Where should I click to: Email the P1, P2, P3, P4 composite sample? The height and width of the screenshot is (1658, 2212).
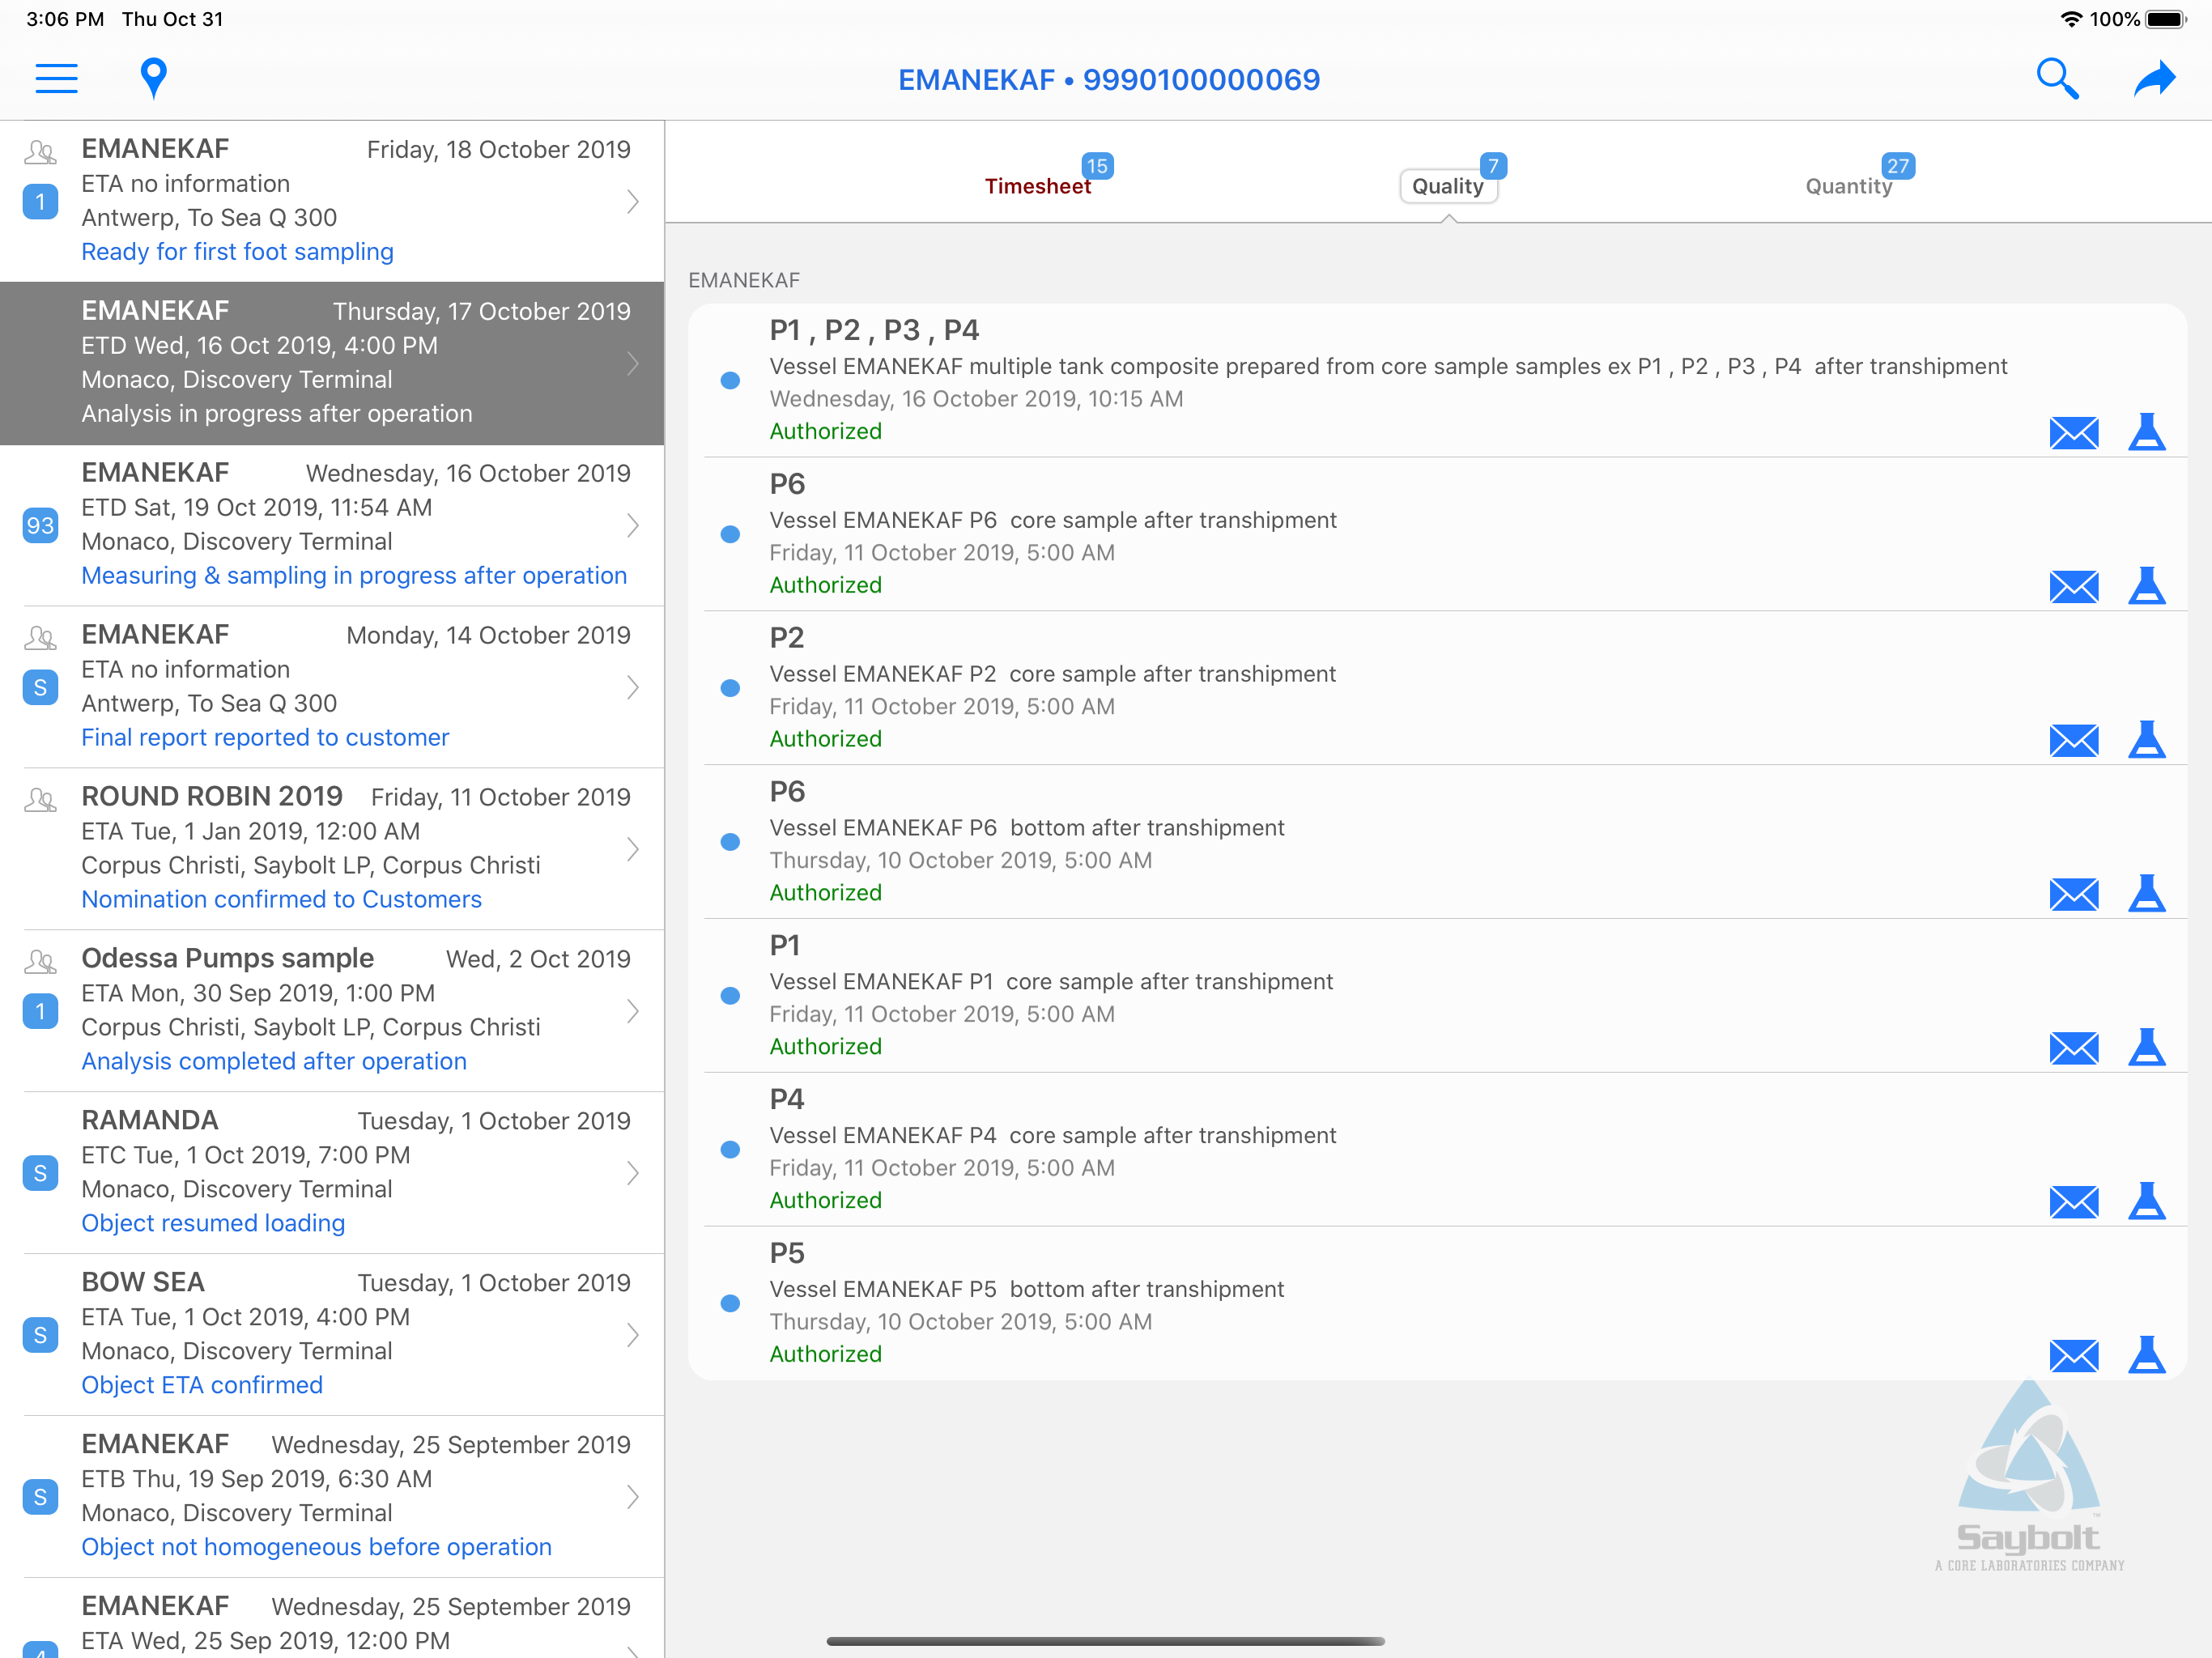2073,433
